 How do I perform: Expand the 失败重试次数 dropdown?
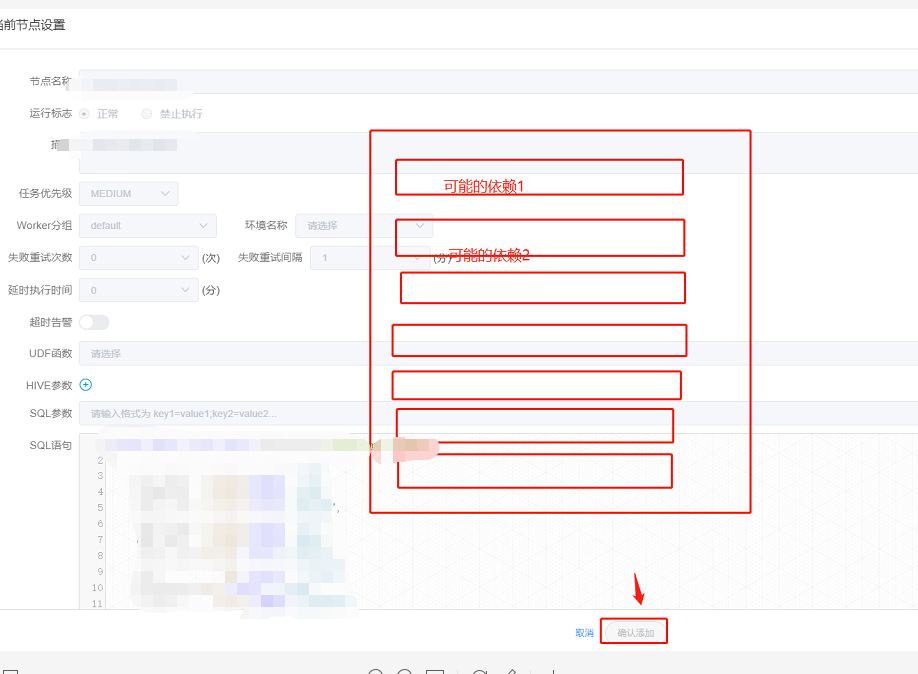click(x=138, y=257)
